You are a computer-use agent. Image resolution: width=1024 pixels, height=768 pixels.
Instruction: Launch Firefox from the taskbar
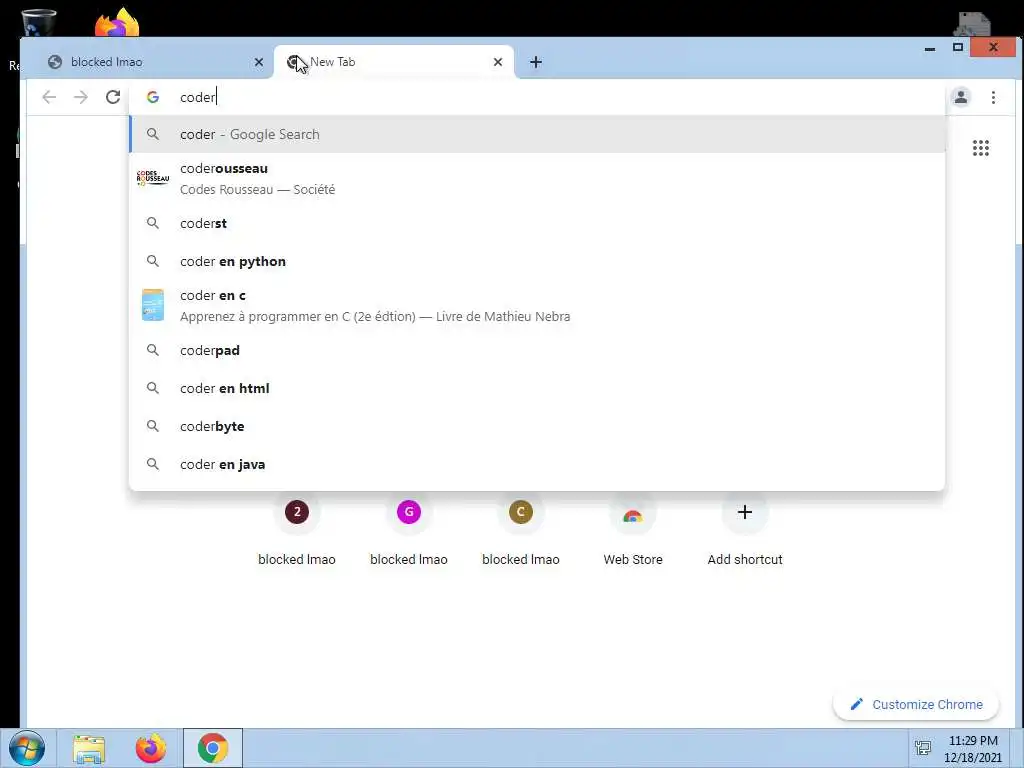(150, 748)
